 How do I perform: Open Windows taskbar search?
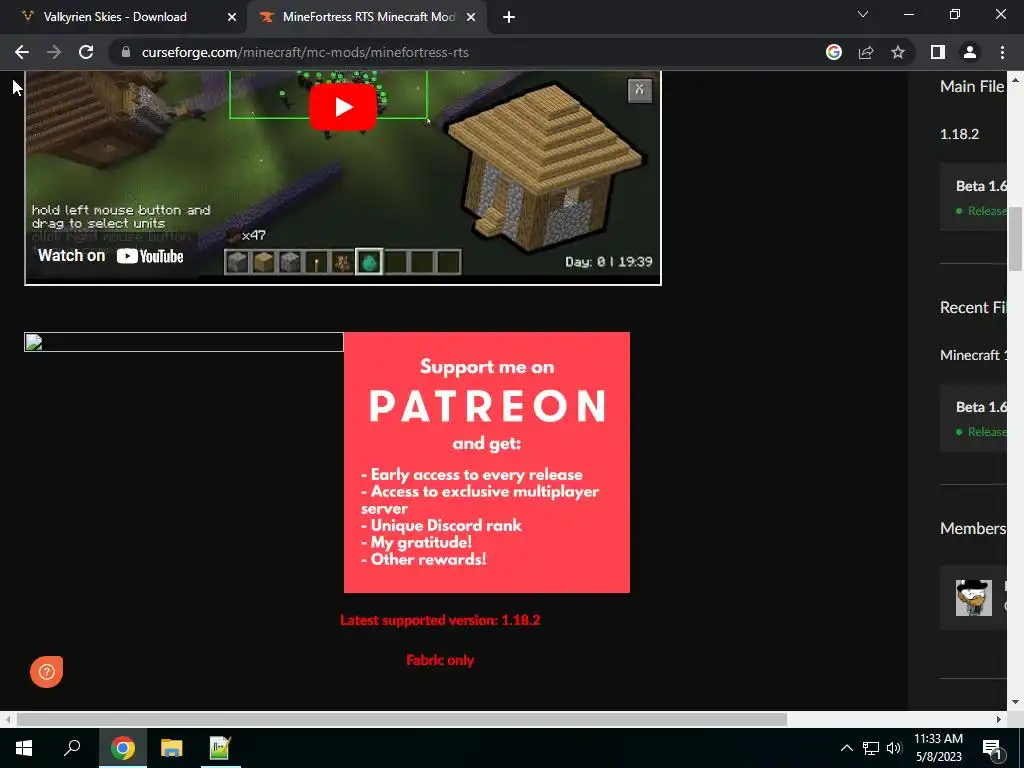[x=72, y=748]
